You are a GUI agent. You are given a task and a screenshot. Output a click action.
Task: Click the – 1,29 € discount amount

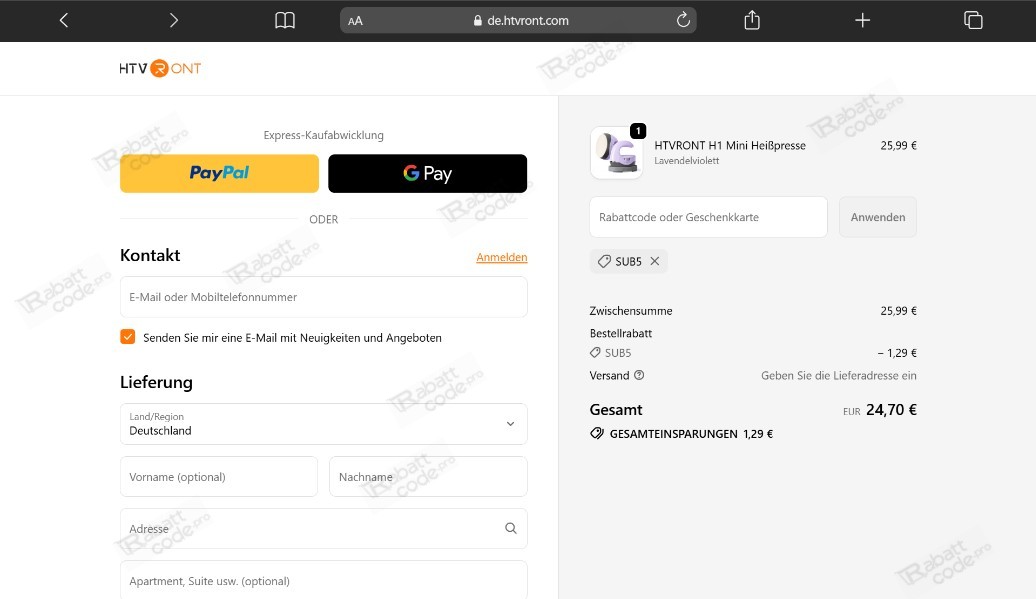point(897,353)
